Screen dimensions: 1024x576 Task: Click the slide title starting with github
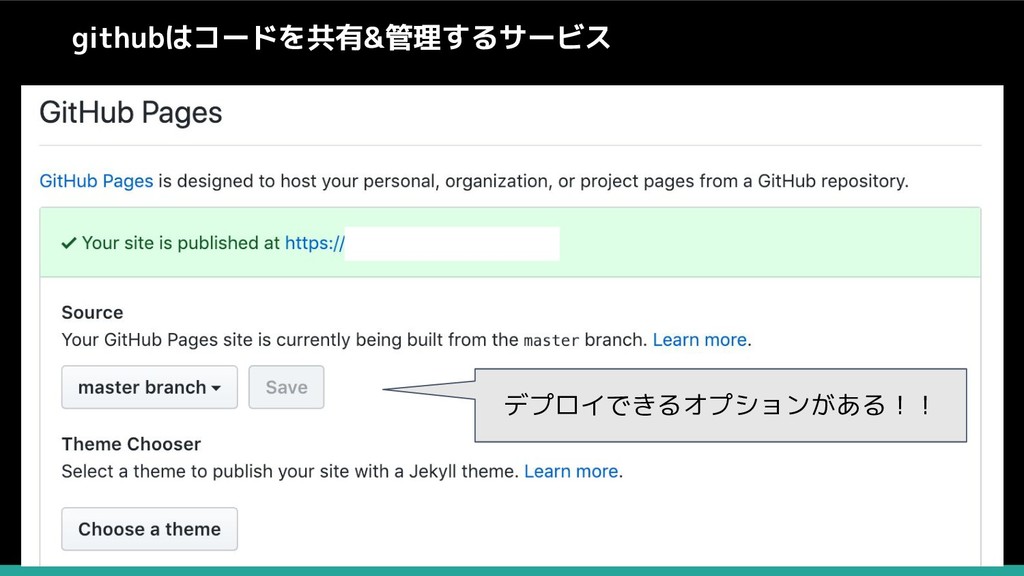341,37
